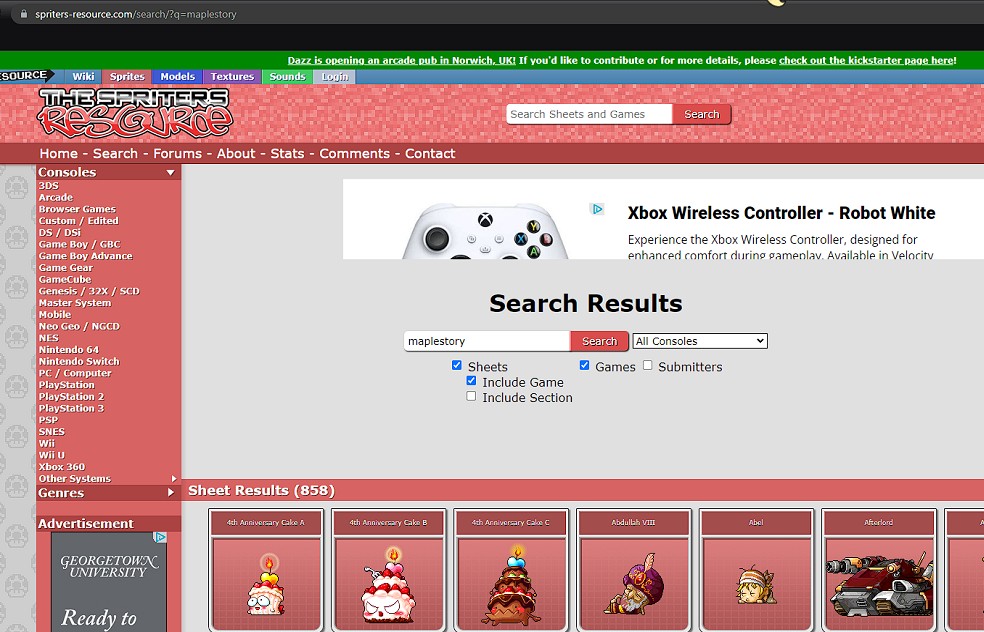984x632 pixels.
Task: Open the Abel sprite sheet
Action: pyautogui.click(x=756, y=569)
